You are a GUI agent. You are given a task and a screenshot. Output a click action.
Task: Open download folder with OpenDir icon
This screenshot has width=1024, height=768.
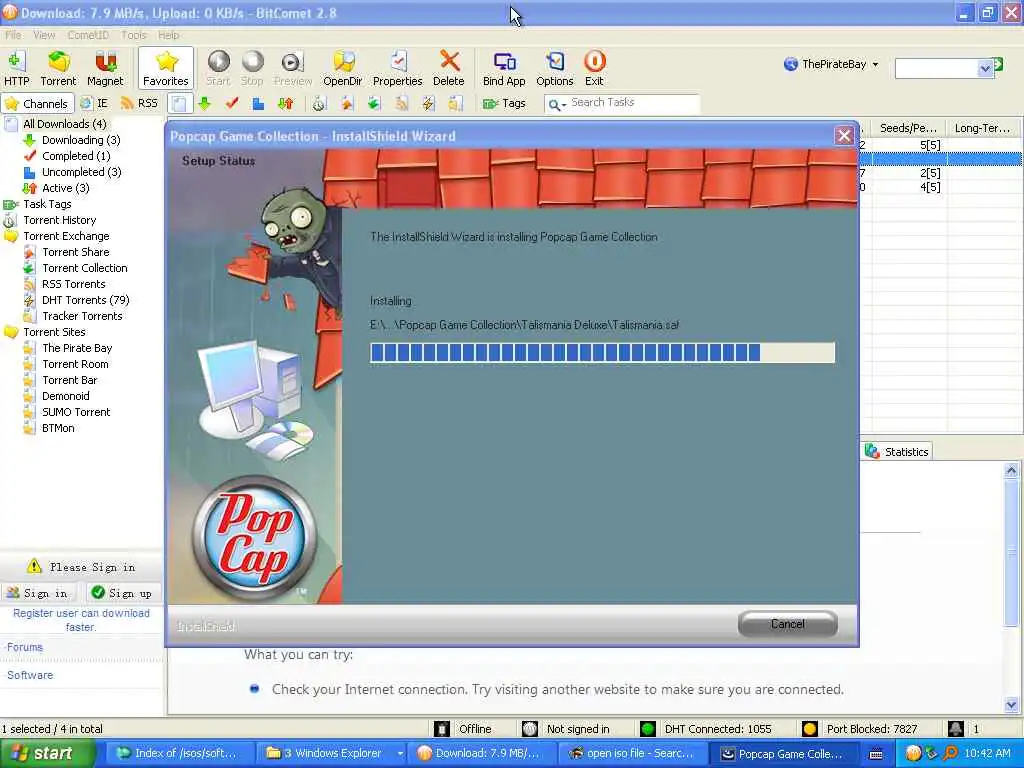[342, 68]
